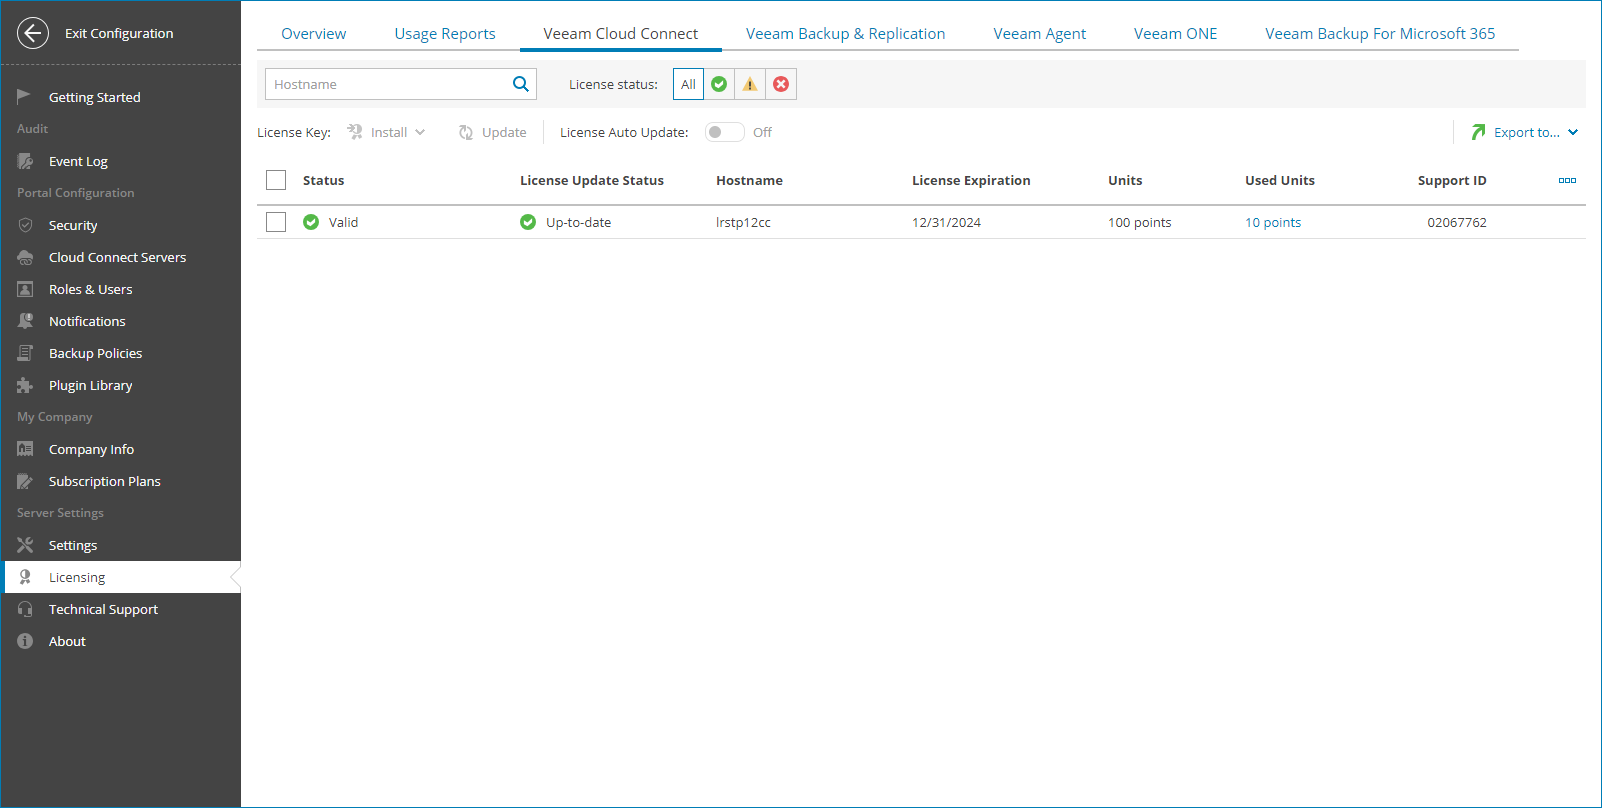The width and height of the screenshot is (1602, 808).
Task: Click the 02067762 support ID cell
Action: tap(1457, 222)
